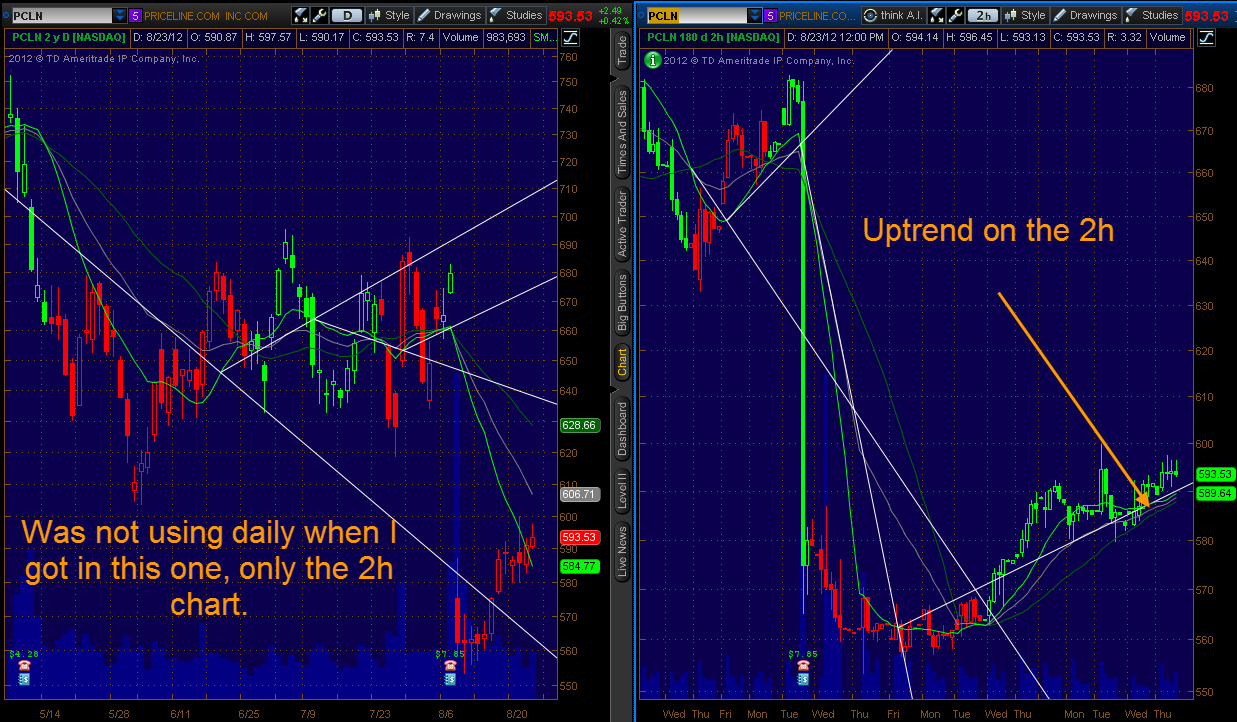Click the 584.77 price bubble on the left axis
Viewport: 1237px width, 722px height.
[580, 565]
